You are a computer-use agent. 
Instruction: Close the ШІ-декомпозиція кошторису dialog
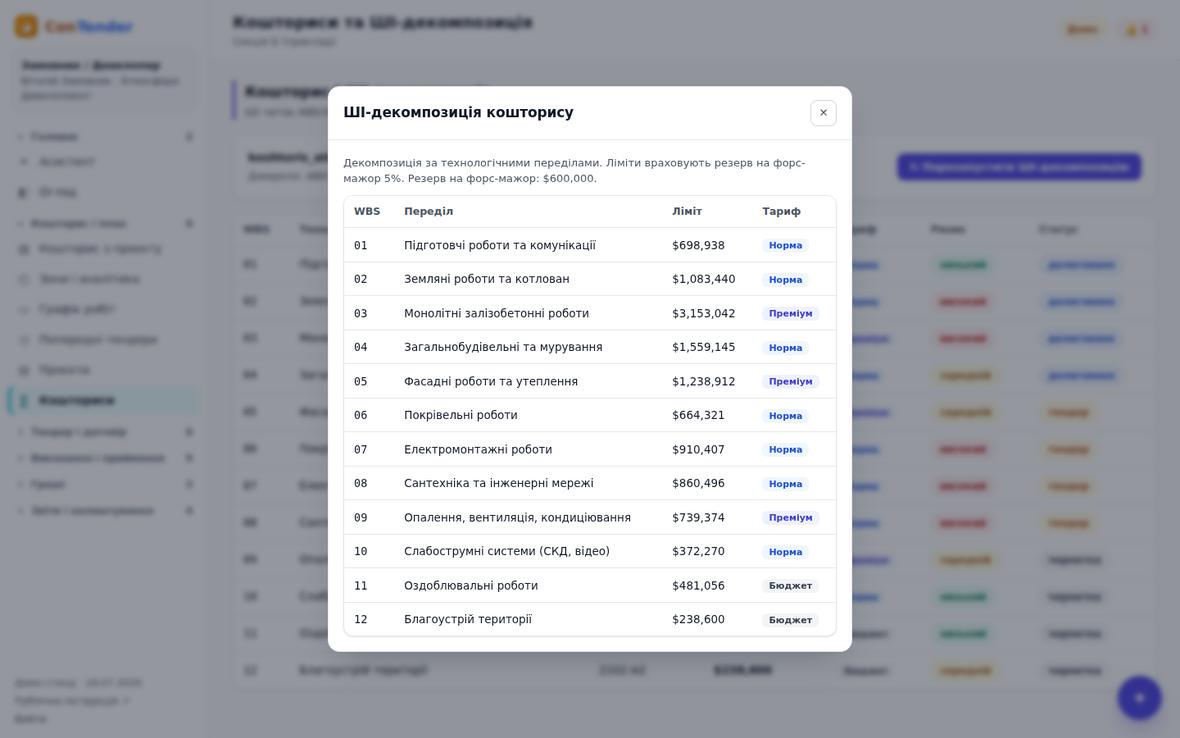pos(823,113)
